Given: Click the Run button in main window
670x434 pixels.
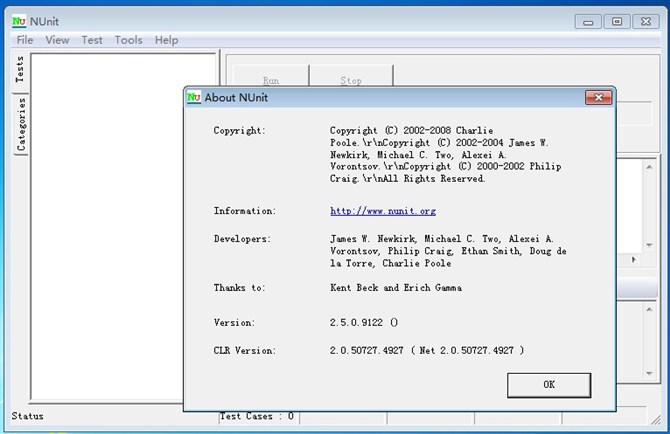Looking at the screenshot, I should coord(271,76).
